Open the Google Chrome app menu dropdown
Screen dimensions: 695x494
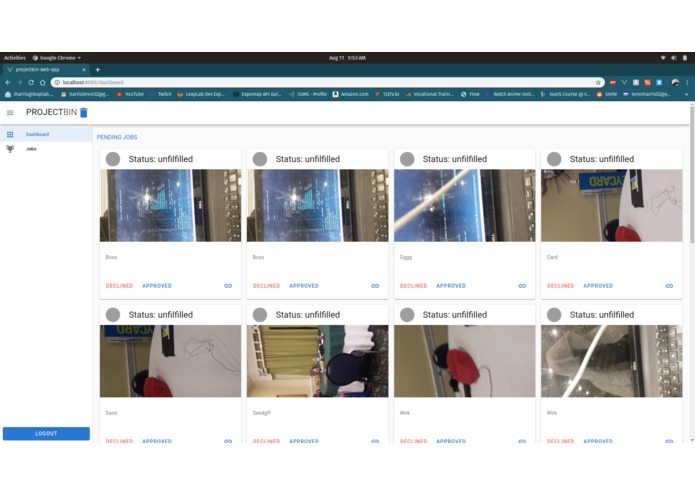pyautogui.click(x=57, y=58)
